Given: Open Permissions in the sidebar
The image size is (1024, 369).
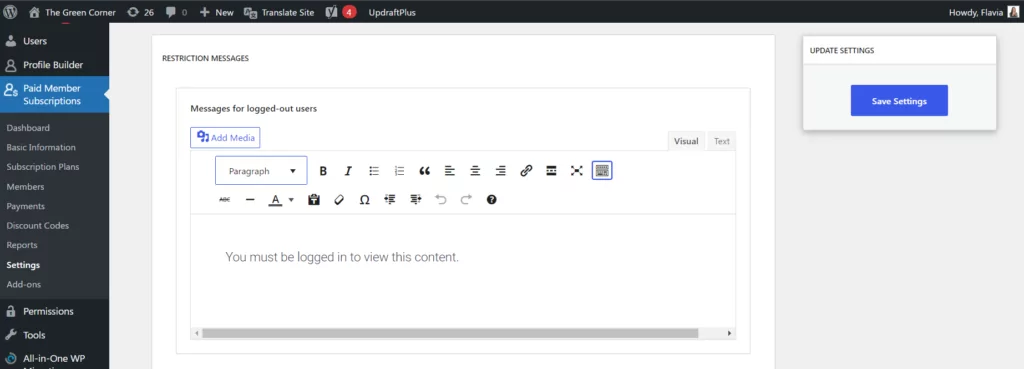Looking at the screenshot, I should (54, 312).
